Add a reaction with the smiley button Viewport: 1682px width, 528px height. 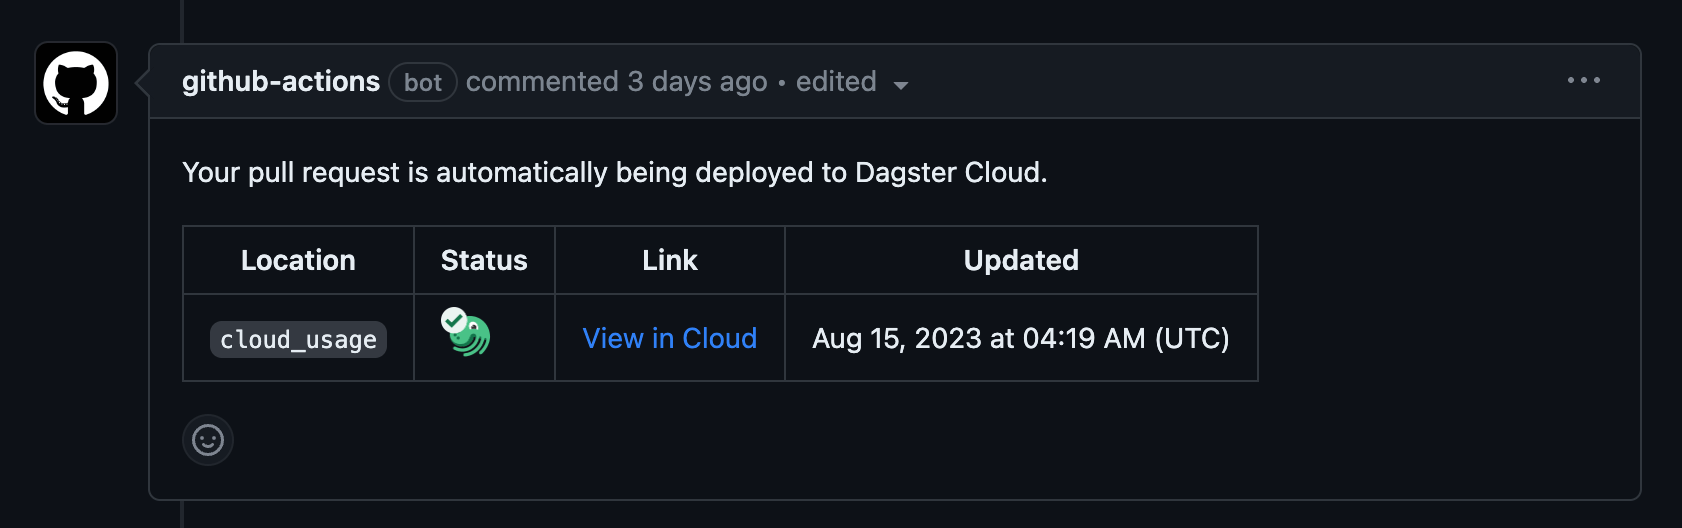coord(208,440)
